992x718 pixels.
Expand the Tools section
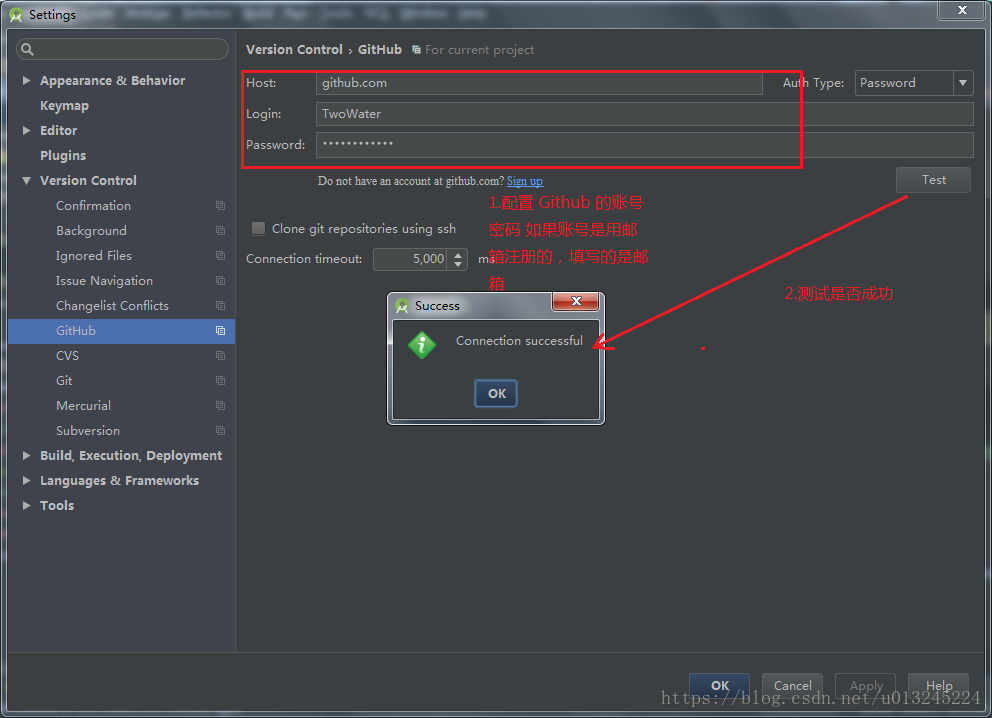tap(27, 505)
